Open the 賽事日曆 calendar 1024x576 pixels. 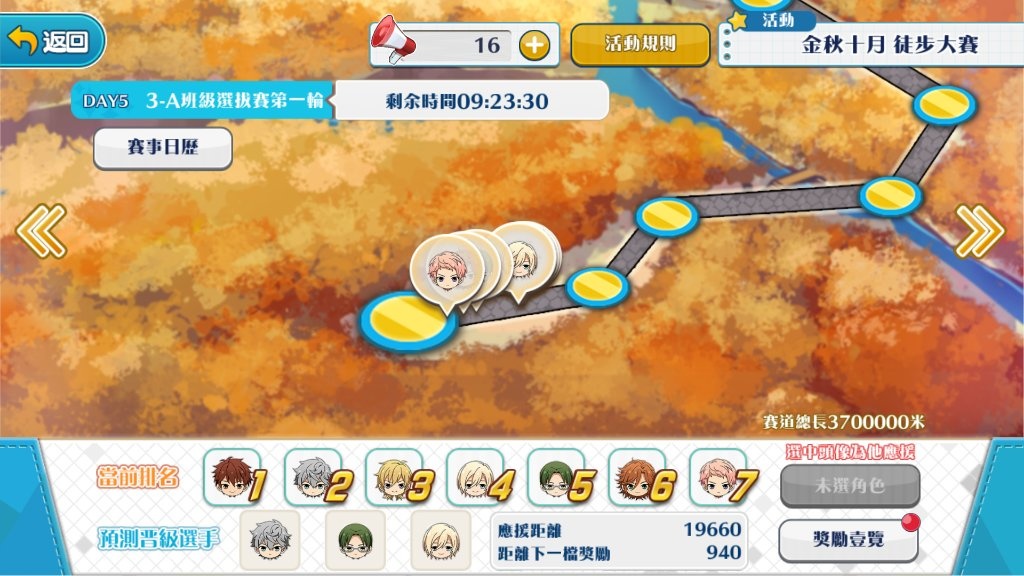coord(163,148)
